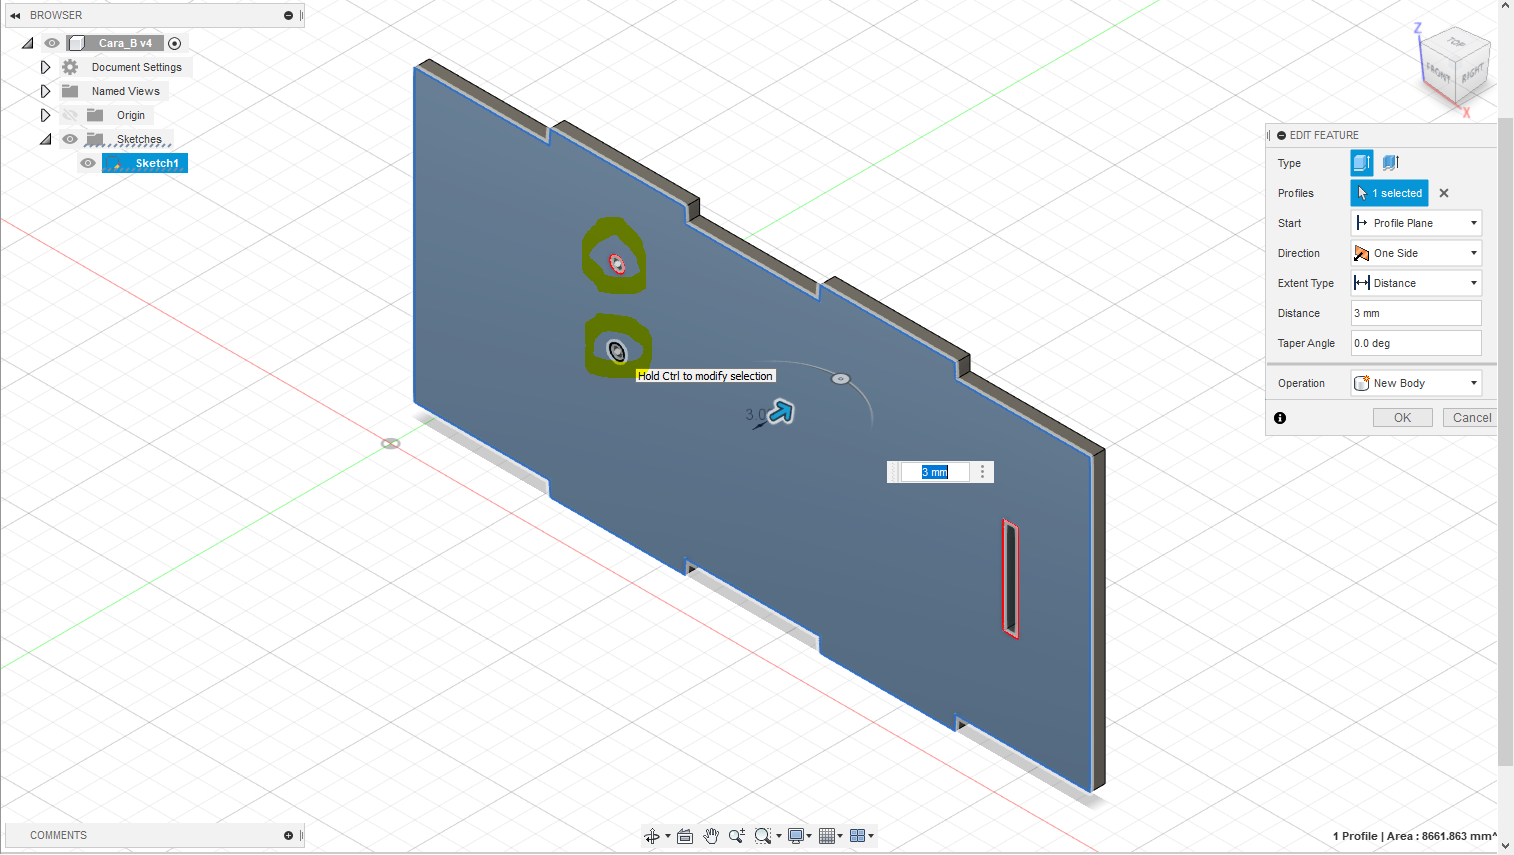Click the Taper Angle input field
This screenshot has width=1514, height=855.
pyautogui.click(x=1416, y=343)
